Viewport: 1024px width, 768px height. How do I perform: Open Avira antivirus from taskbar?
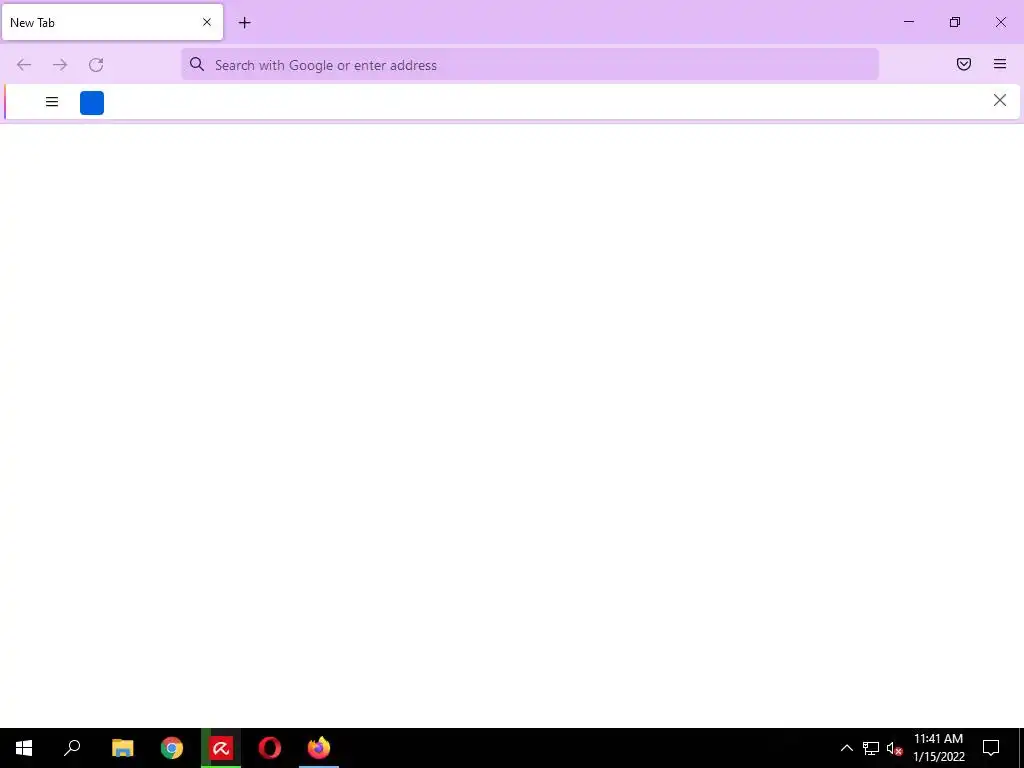[x=221, y=748]
